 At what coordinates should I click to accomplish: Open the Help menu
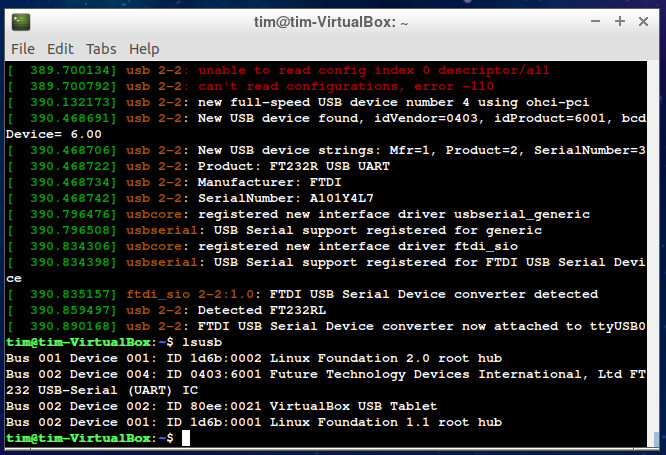pos(144,48)
